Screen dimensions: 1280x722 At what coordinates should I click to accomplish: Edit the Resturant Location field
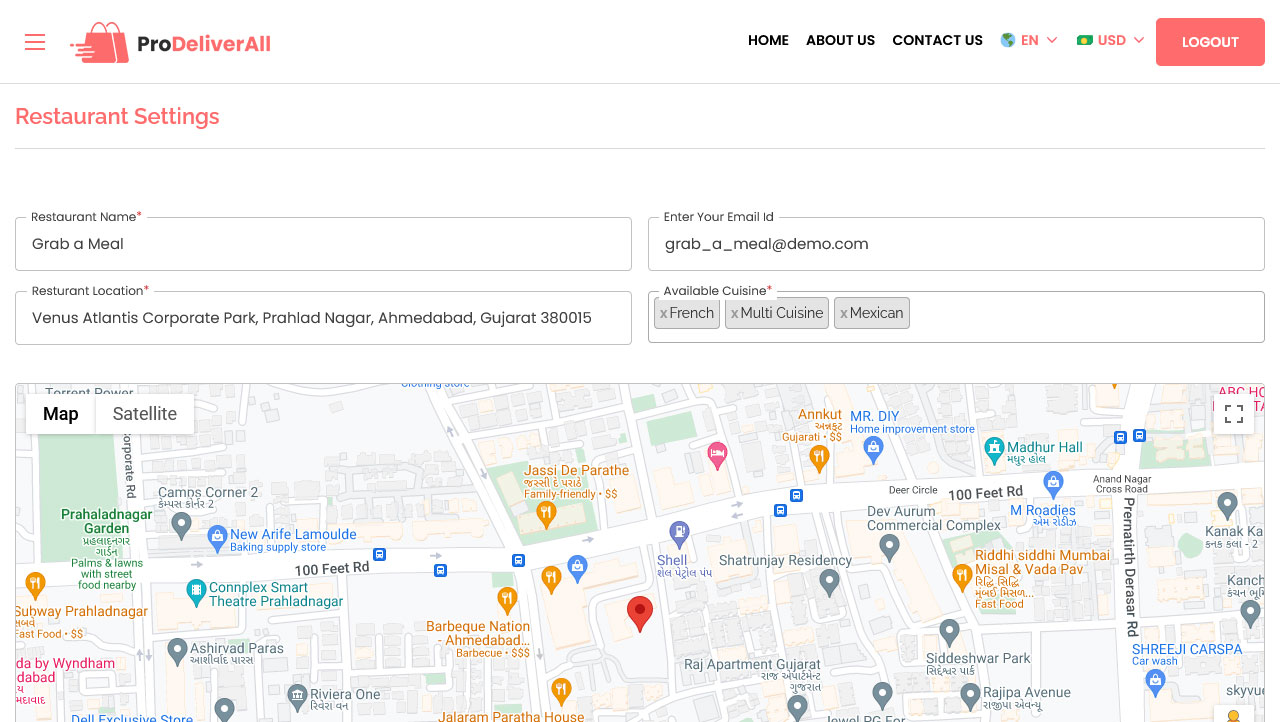point(323,318)
